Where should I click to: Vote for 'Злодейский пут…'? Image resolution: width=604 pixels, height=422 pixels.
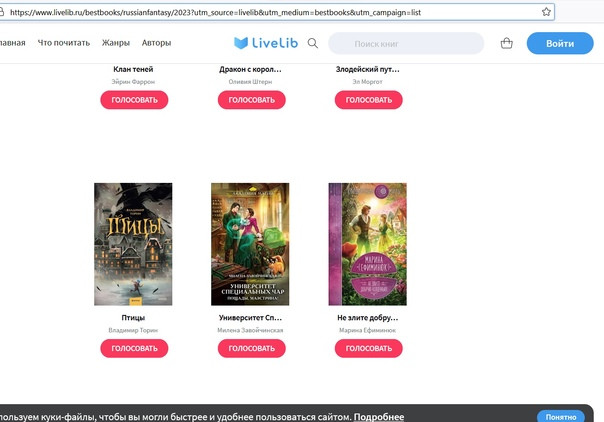(x=369, y=100)
